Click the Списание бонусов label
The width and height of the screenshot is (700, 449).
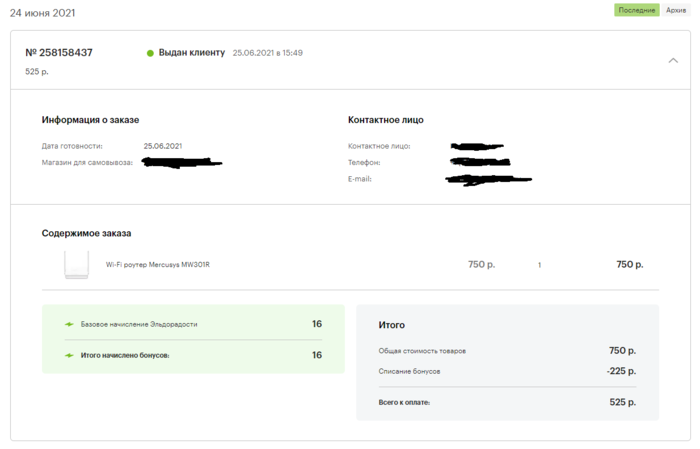pyautogui.click(x=409, y=371)
